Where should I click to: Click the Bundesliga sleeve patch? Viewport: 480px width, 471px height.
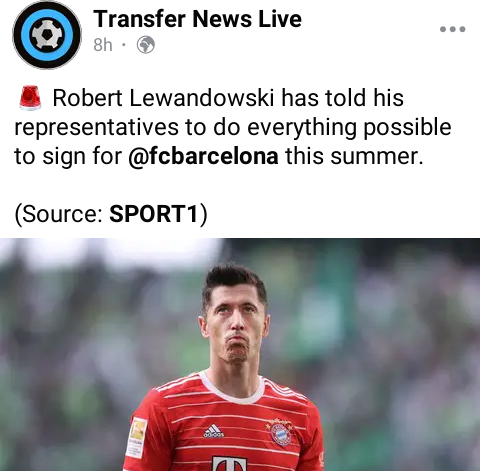[137, 437]
